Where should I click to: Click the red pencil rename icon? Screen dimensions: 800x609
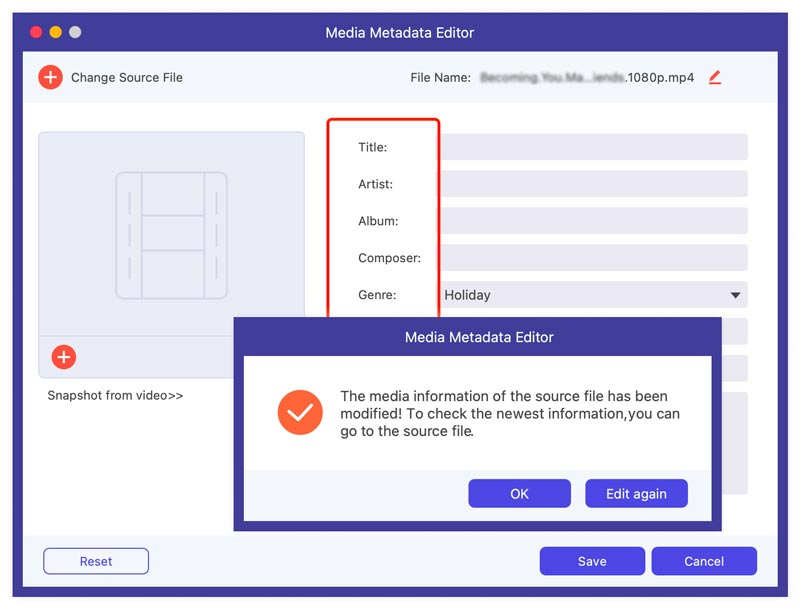tap(714, 77)
